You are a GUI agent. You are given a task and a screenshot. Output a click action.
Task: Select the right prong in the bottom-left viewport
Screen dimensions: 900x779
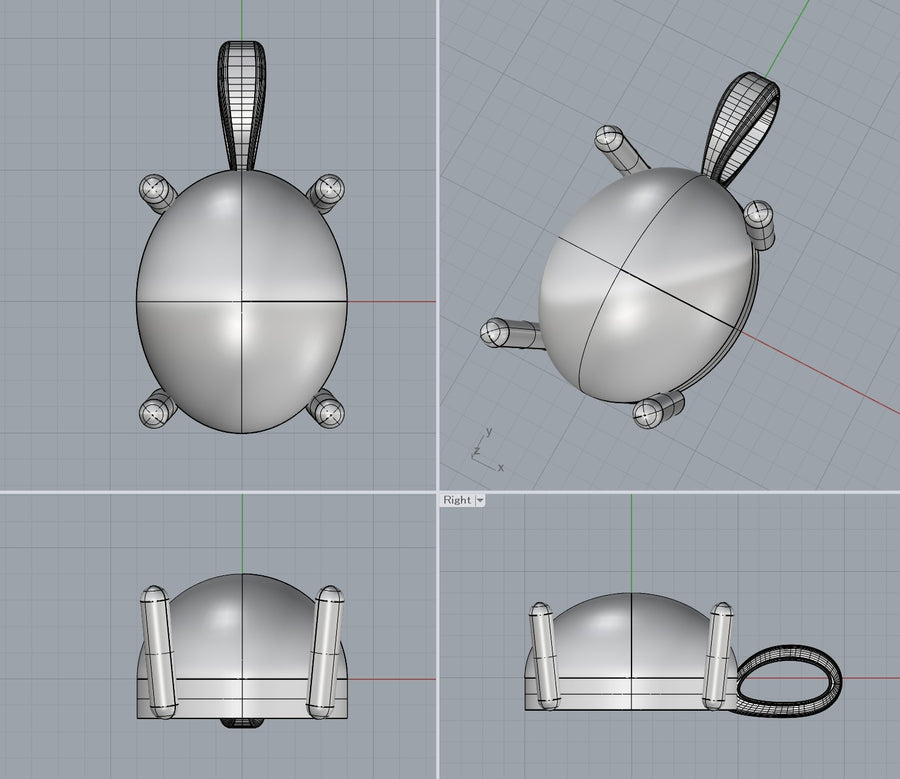[326, 650]
